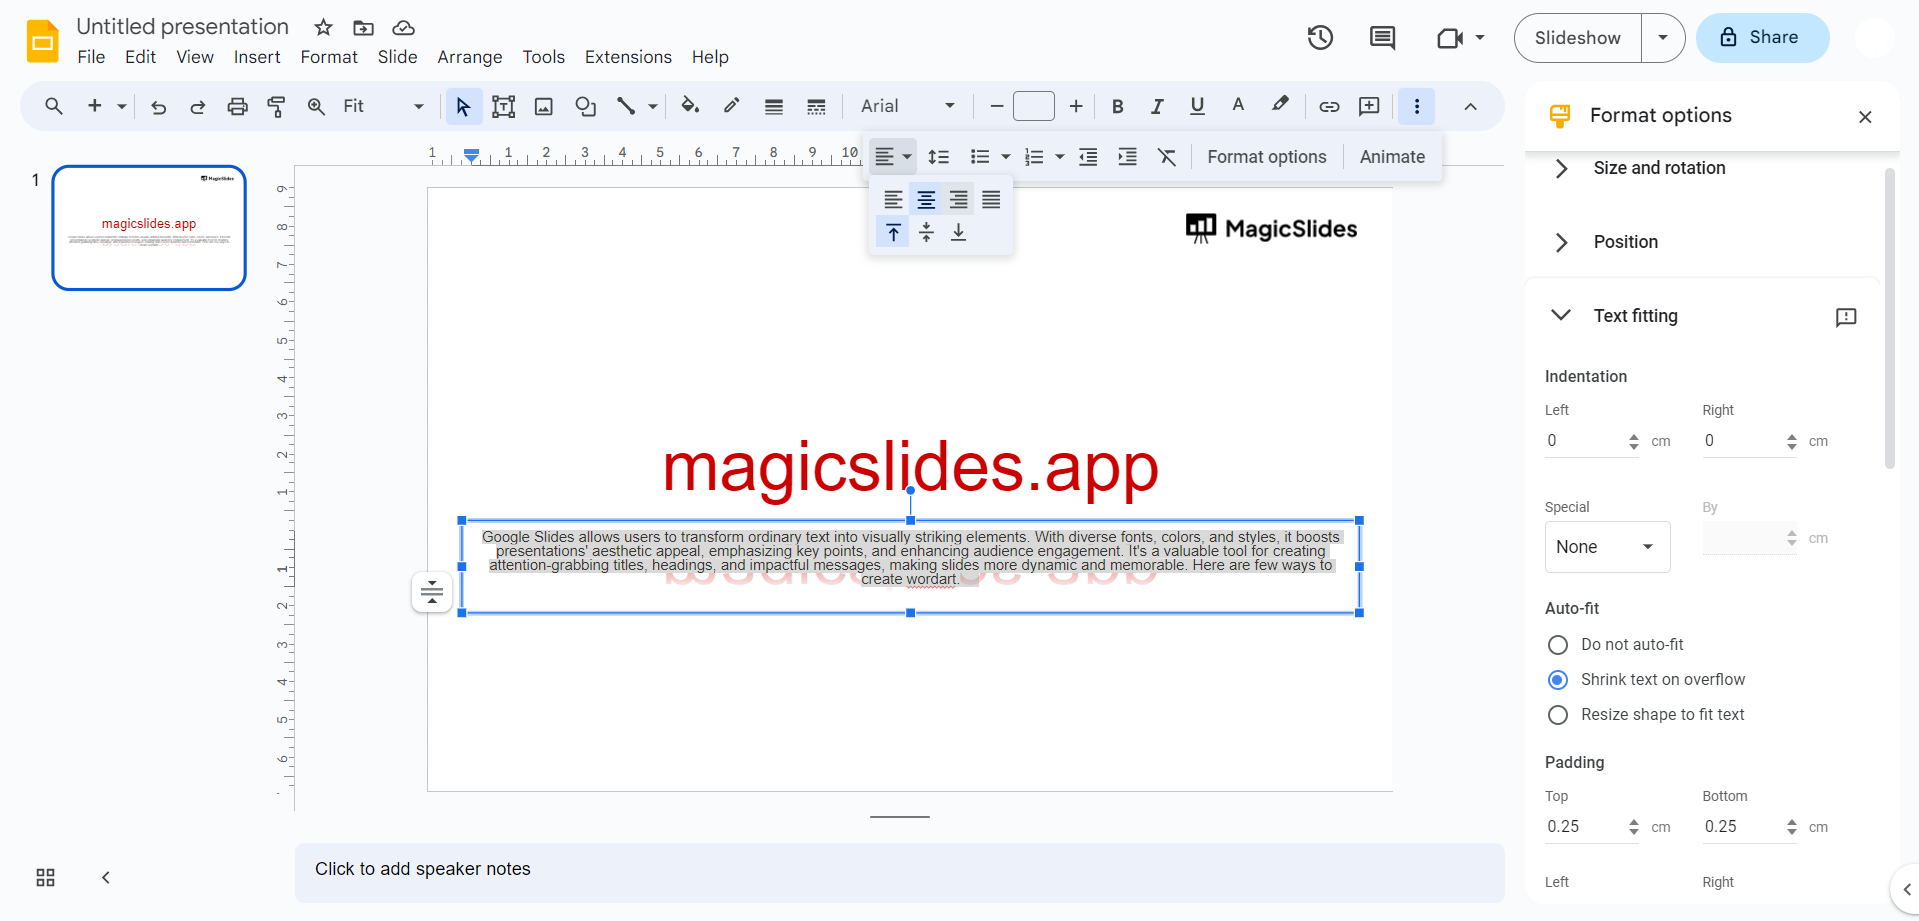Screen dimensions: 1919x921
Task: Open the line type dropdown arrow
Action: pyautogui.click(x=652, y=106)
